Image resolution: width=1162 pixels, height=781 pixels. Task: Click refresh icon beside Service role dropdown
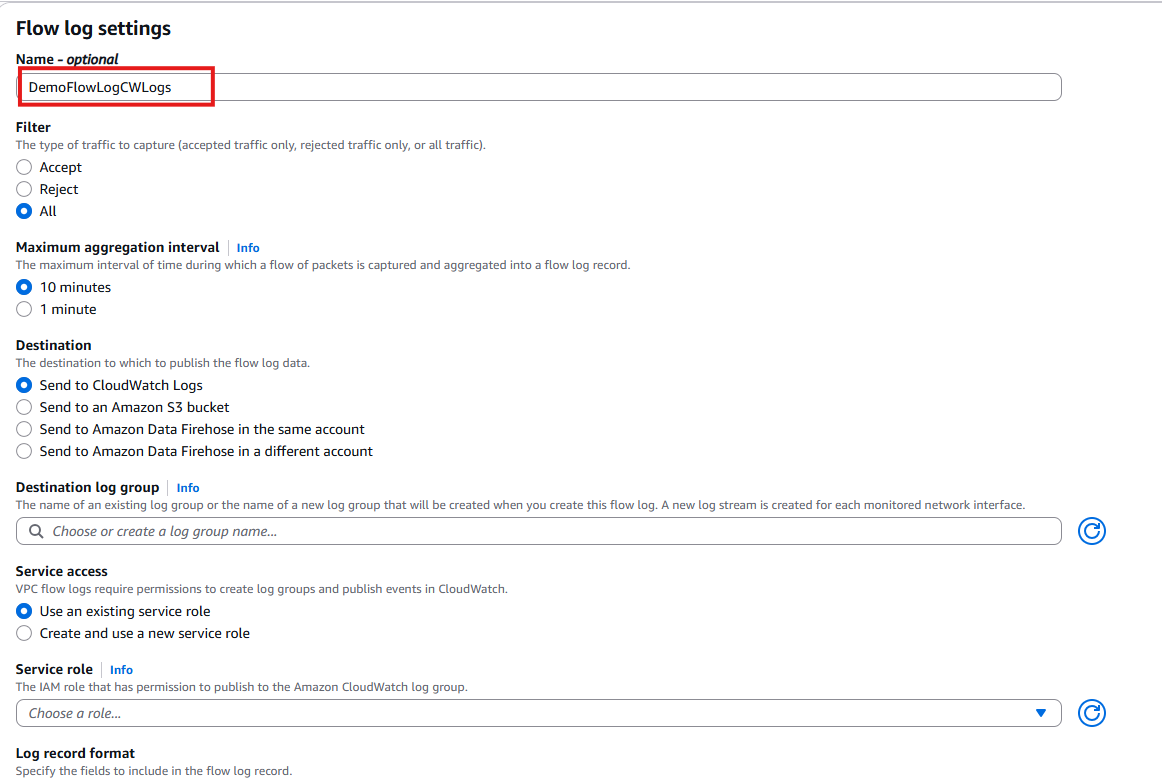click(1091, 713)
